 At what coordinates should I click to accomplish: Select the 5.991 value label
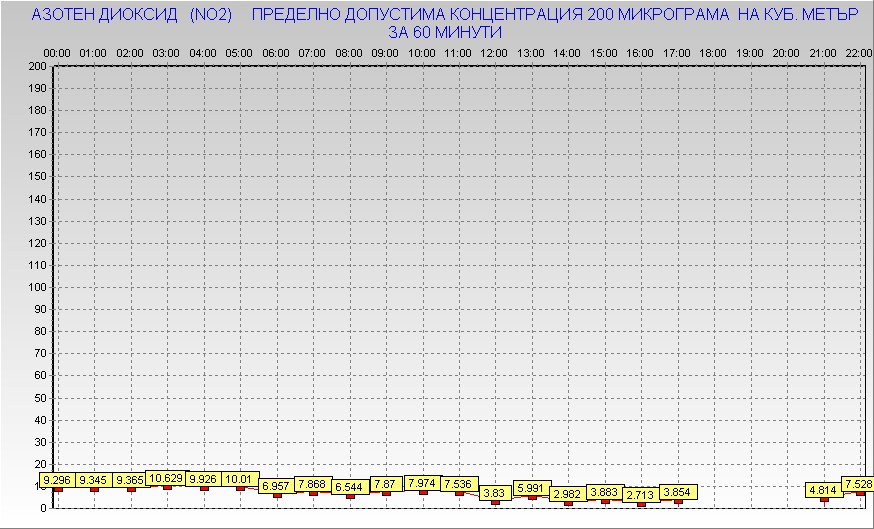pos(531,488)
